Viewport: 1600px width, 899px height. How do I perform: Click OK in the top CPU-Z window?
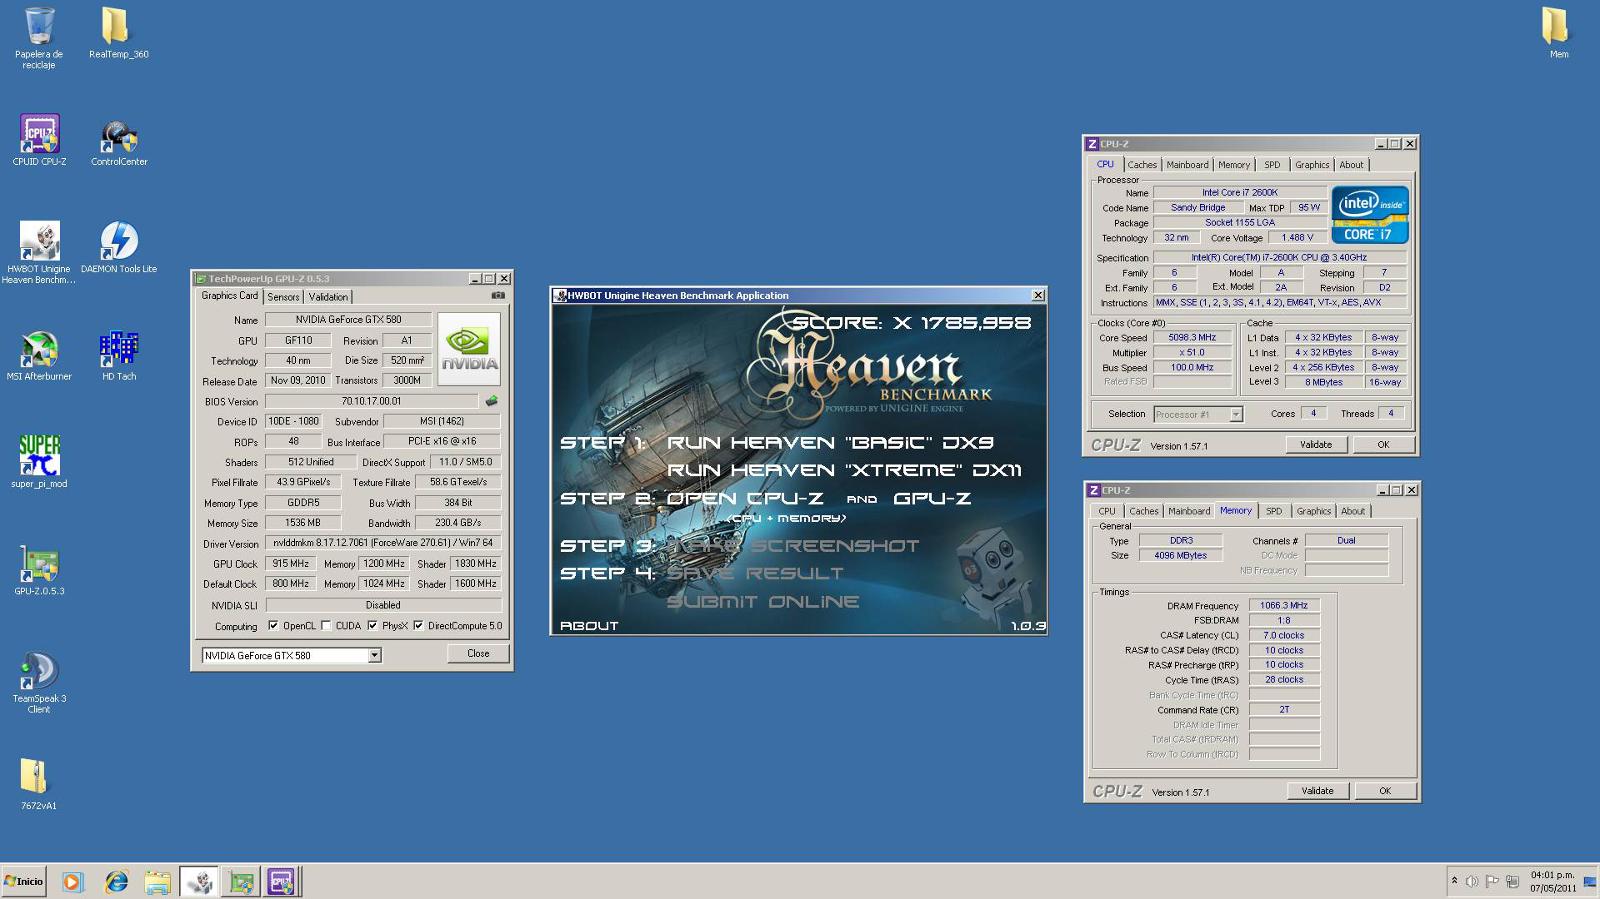[x=1383, y=445]
